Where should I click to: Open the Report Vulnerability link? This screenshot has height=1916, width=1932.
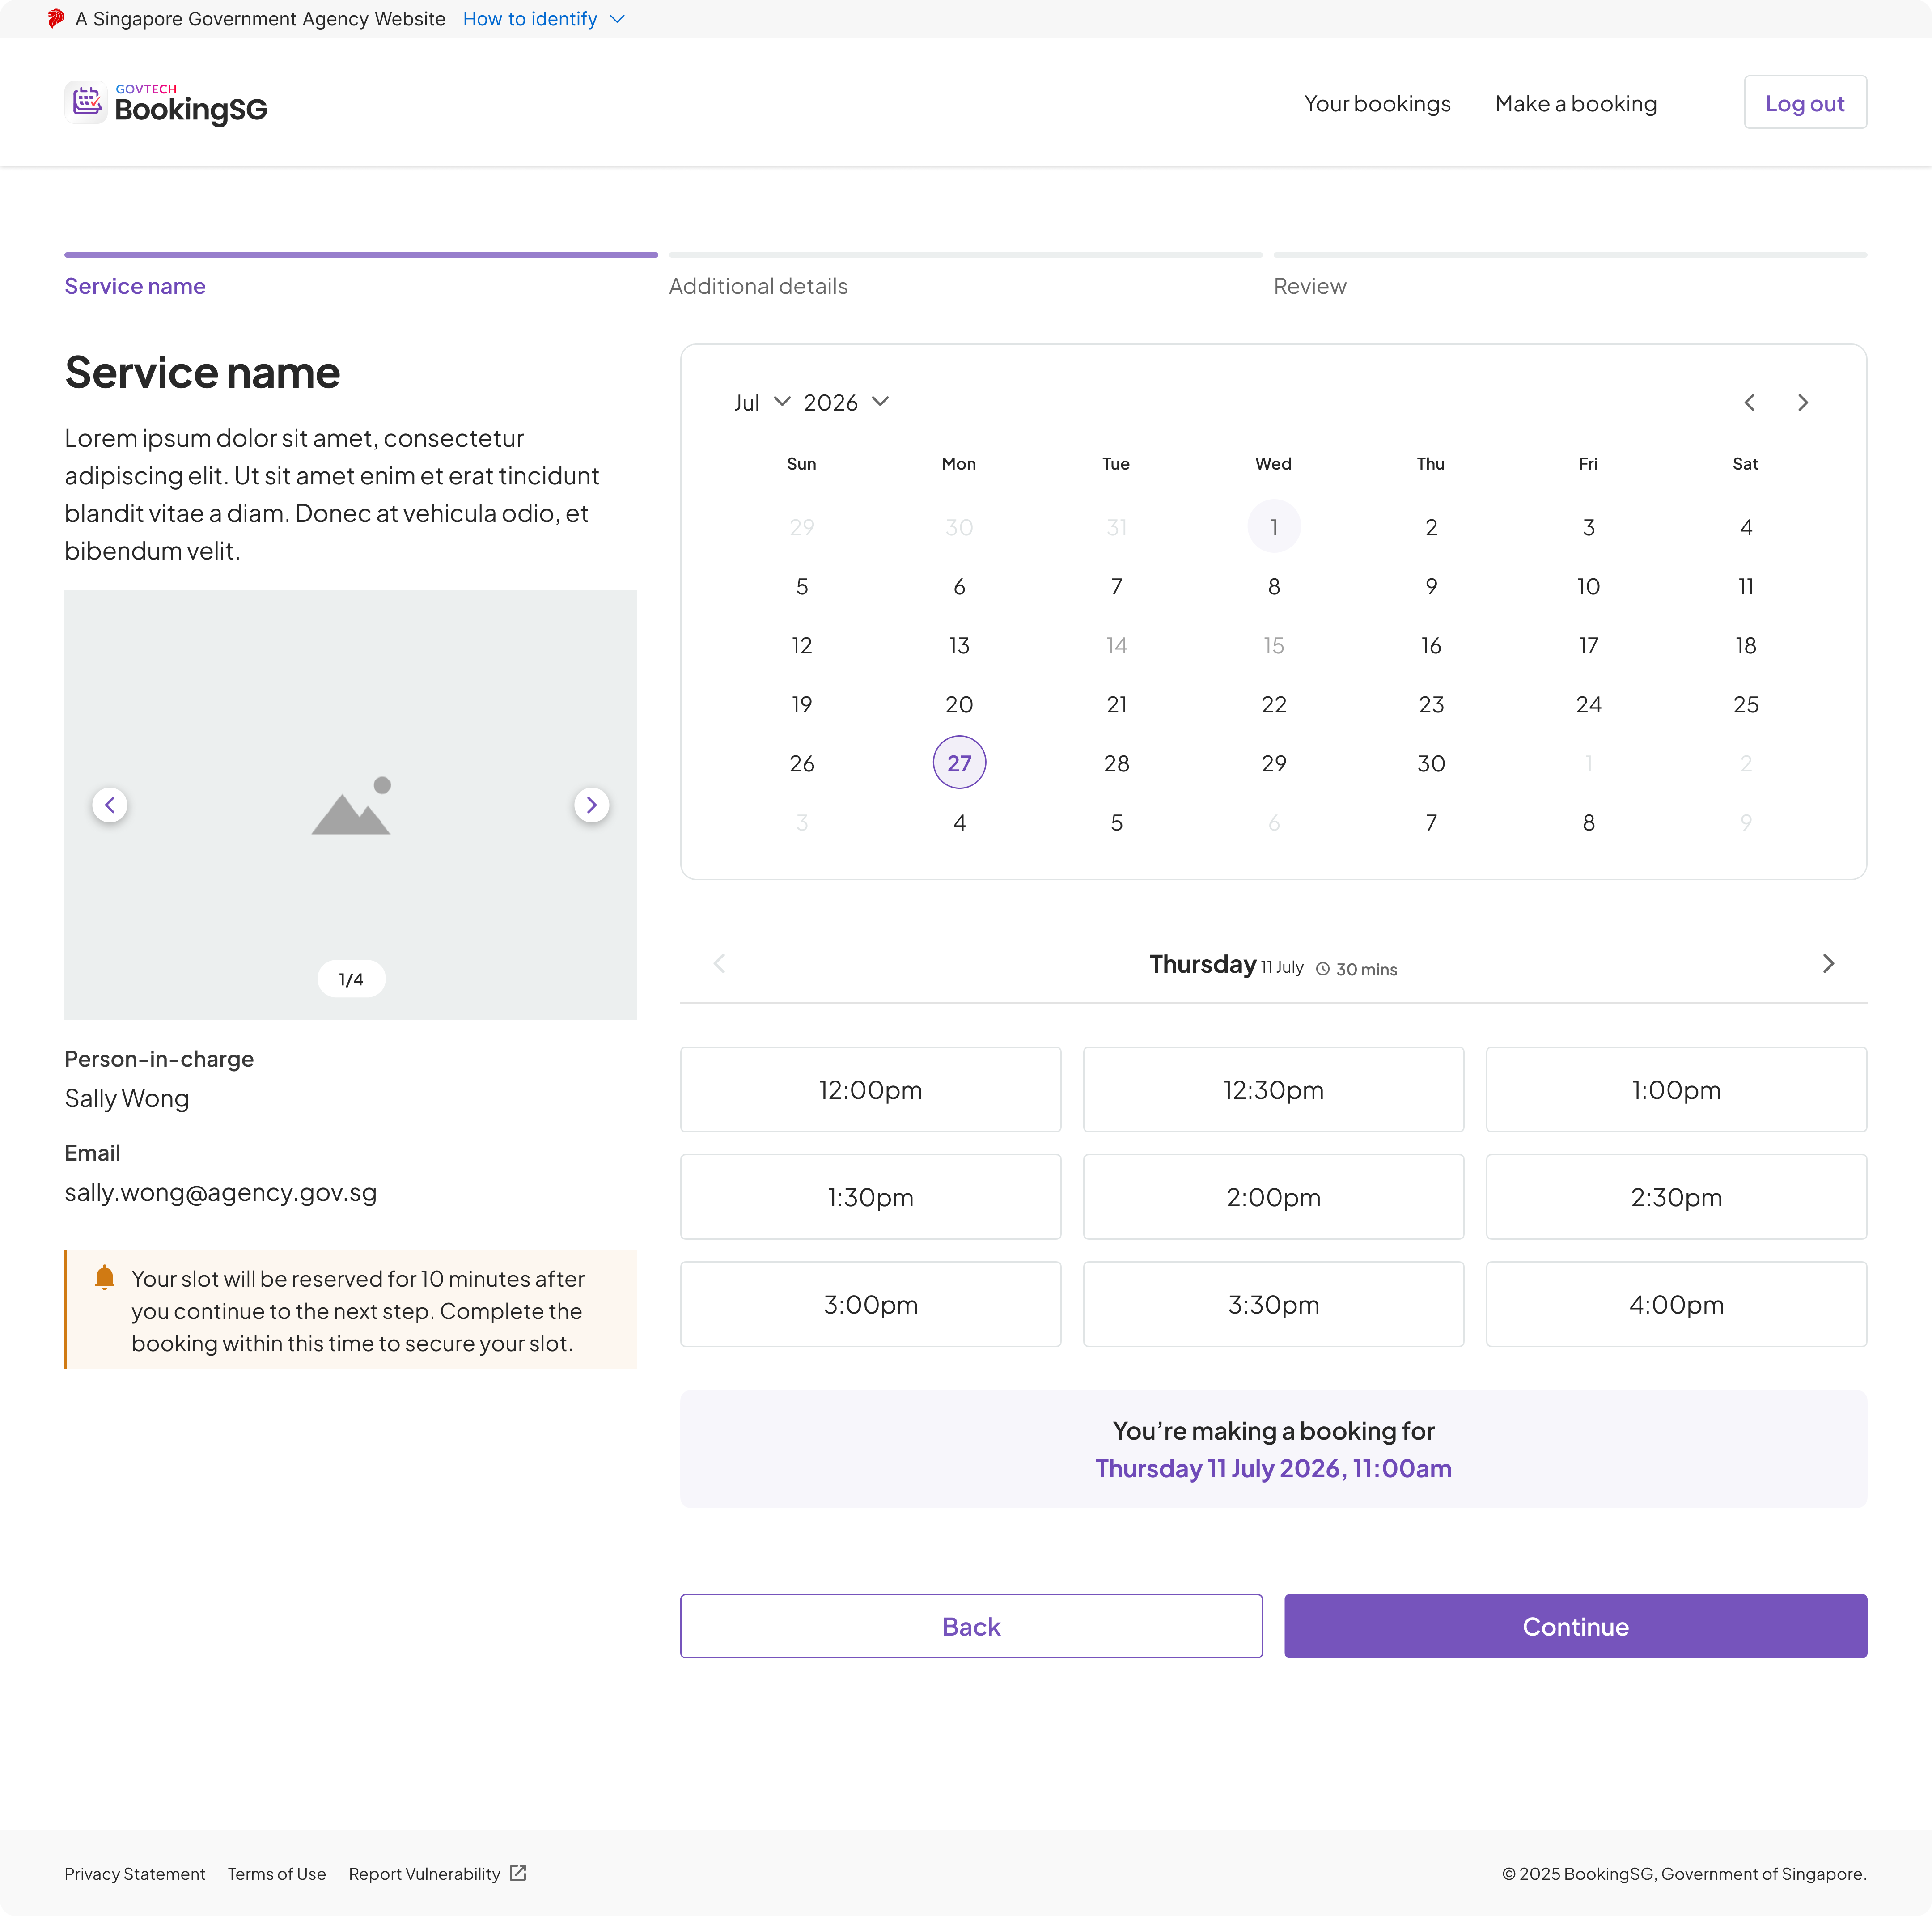coord(424,1873)
